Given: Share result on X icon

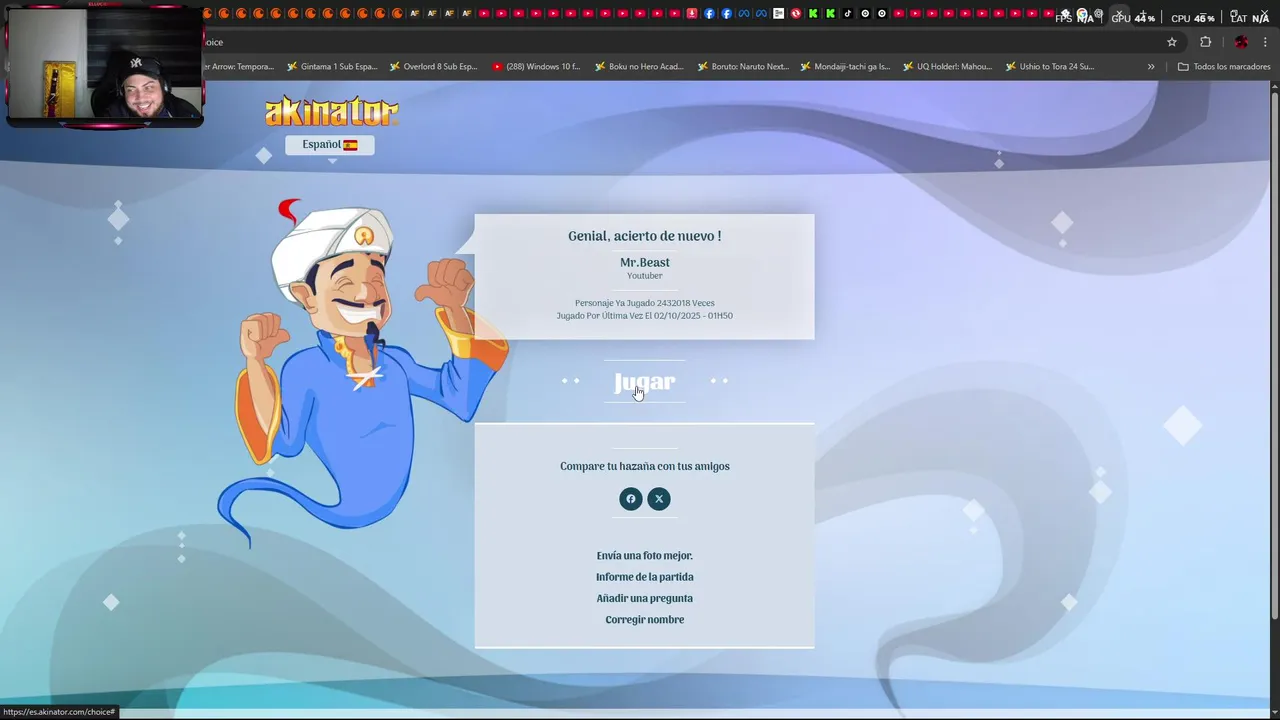Looking at the screenshot, I should (x=659, y=499).
